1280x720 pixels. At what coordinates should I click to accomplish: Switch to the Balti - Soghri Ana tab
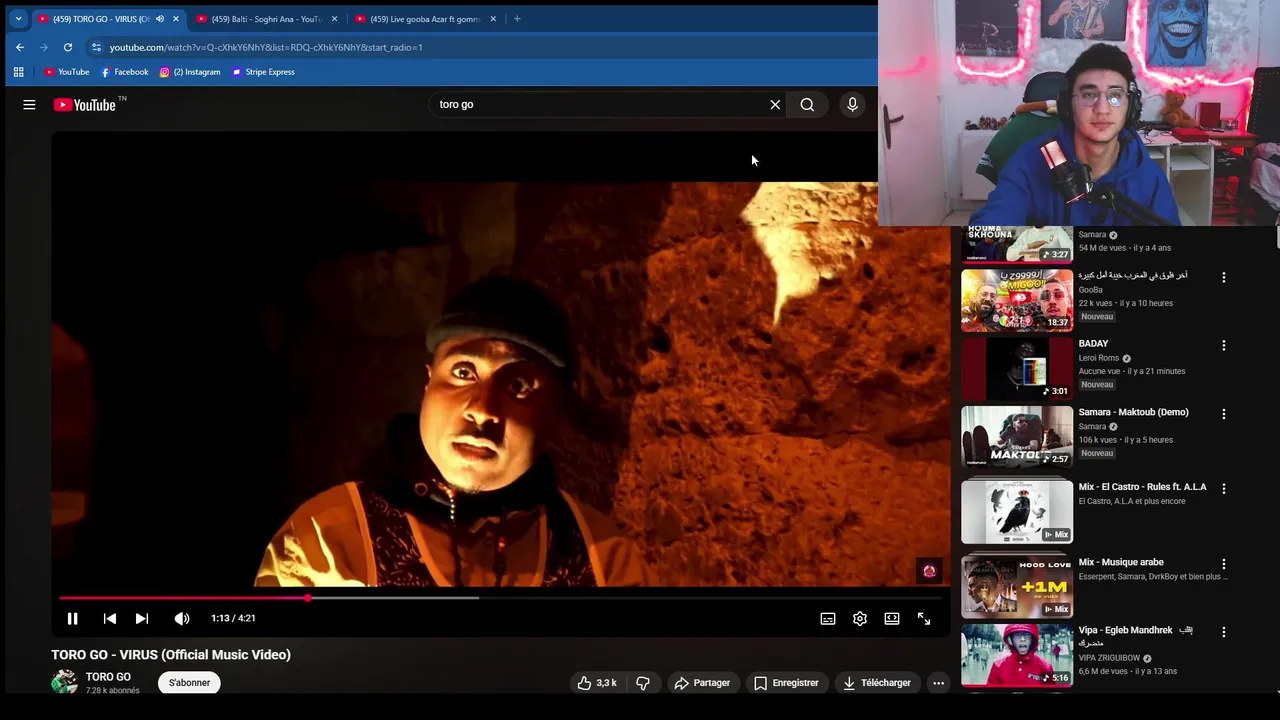pos(266,19)
